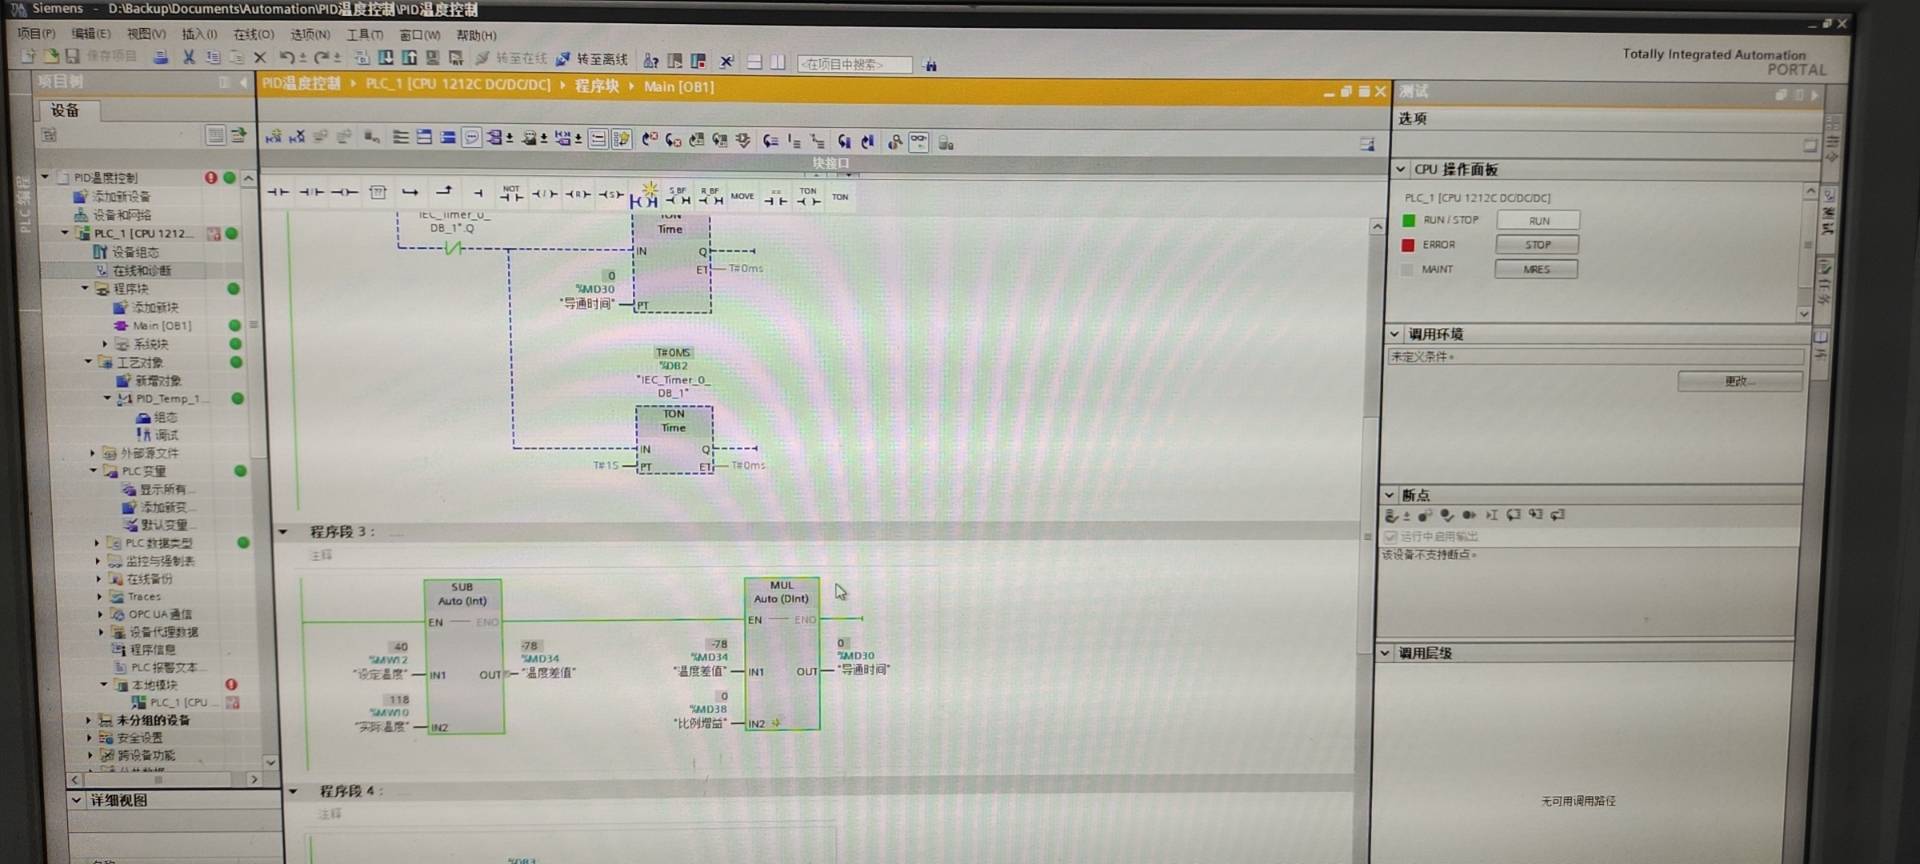1920x864 pixels.
Task: Insert the R_BF reset bit field instruction
Action: [x=710, y=195]
